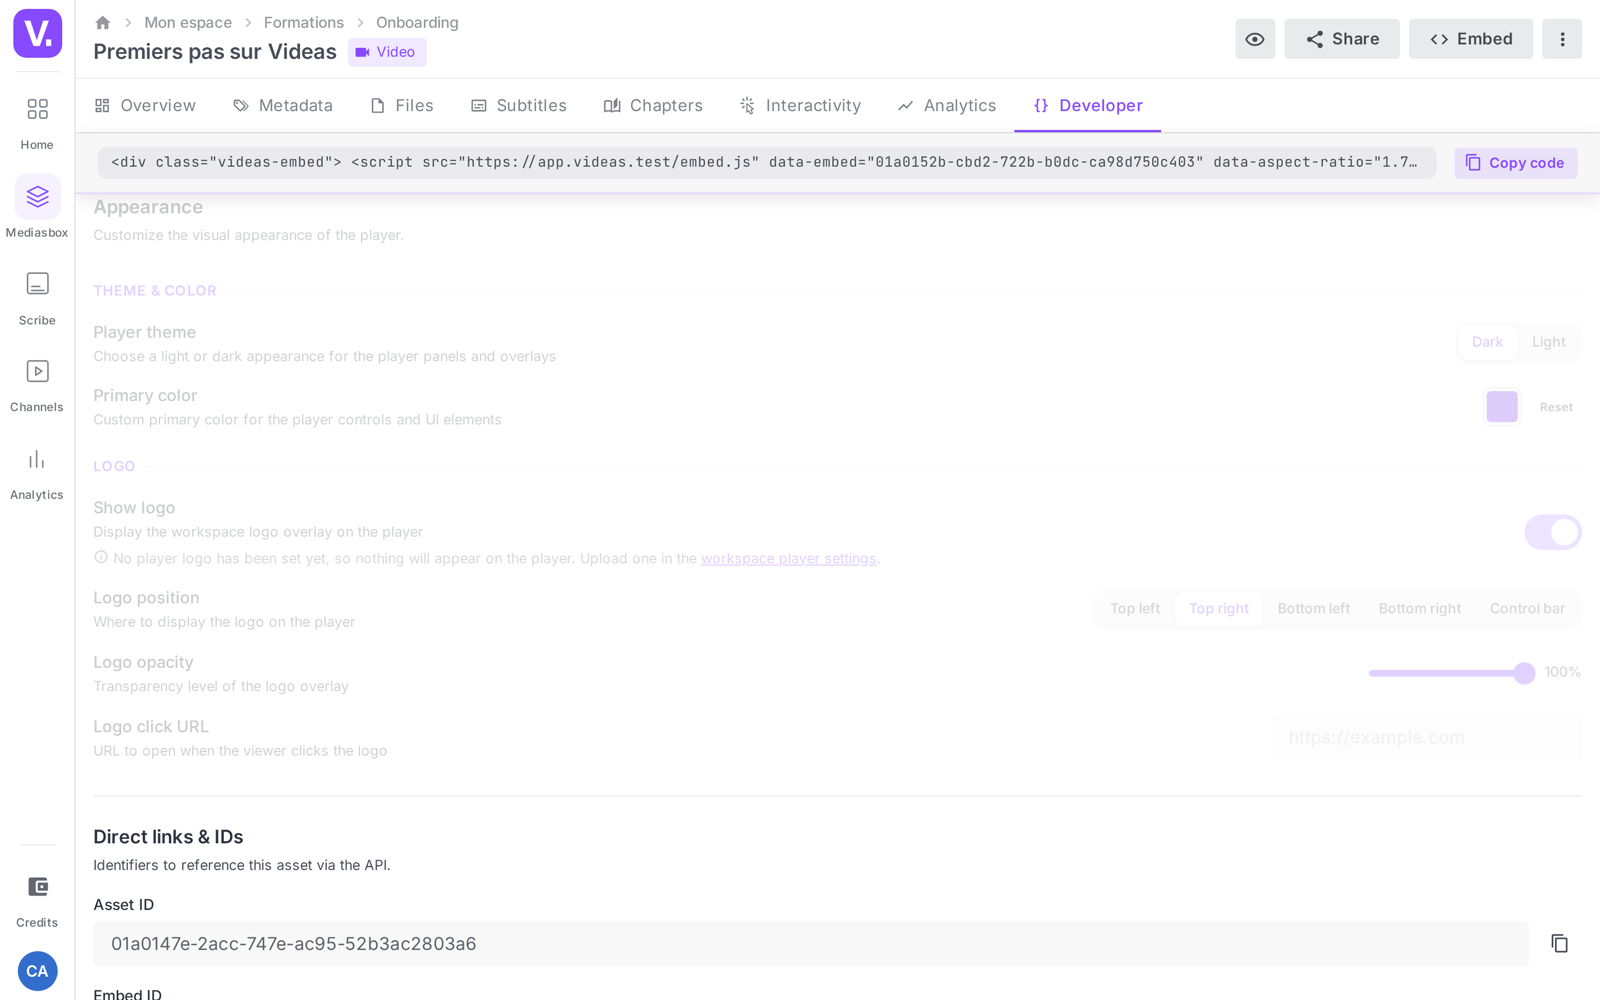Go to the Chapters tab
The image size is (1600, 1000).
pyautogui.click(x=653, y=106)
